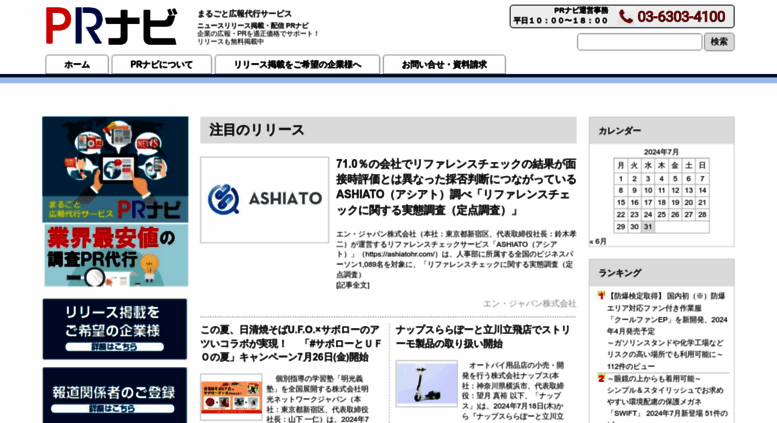The height and width of the screenshot is (423, 777).
Task: Select calendar date 1
Action: 620,179
